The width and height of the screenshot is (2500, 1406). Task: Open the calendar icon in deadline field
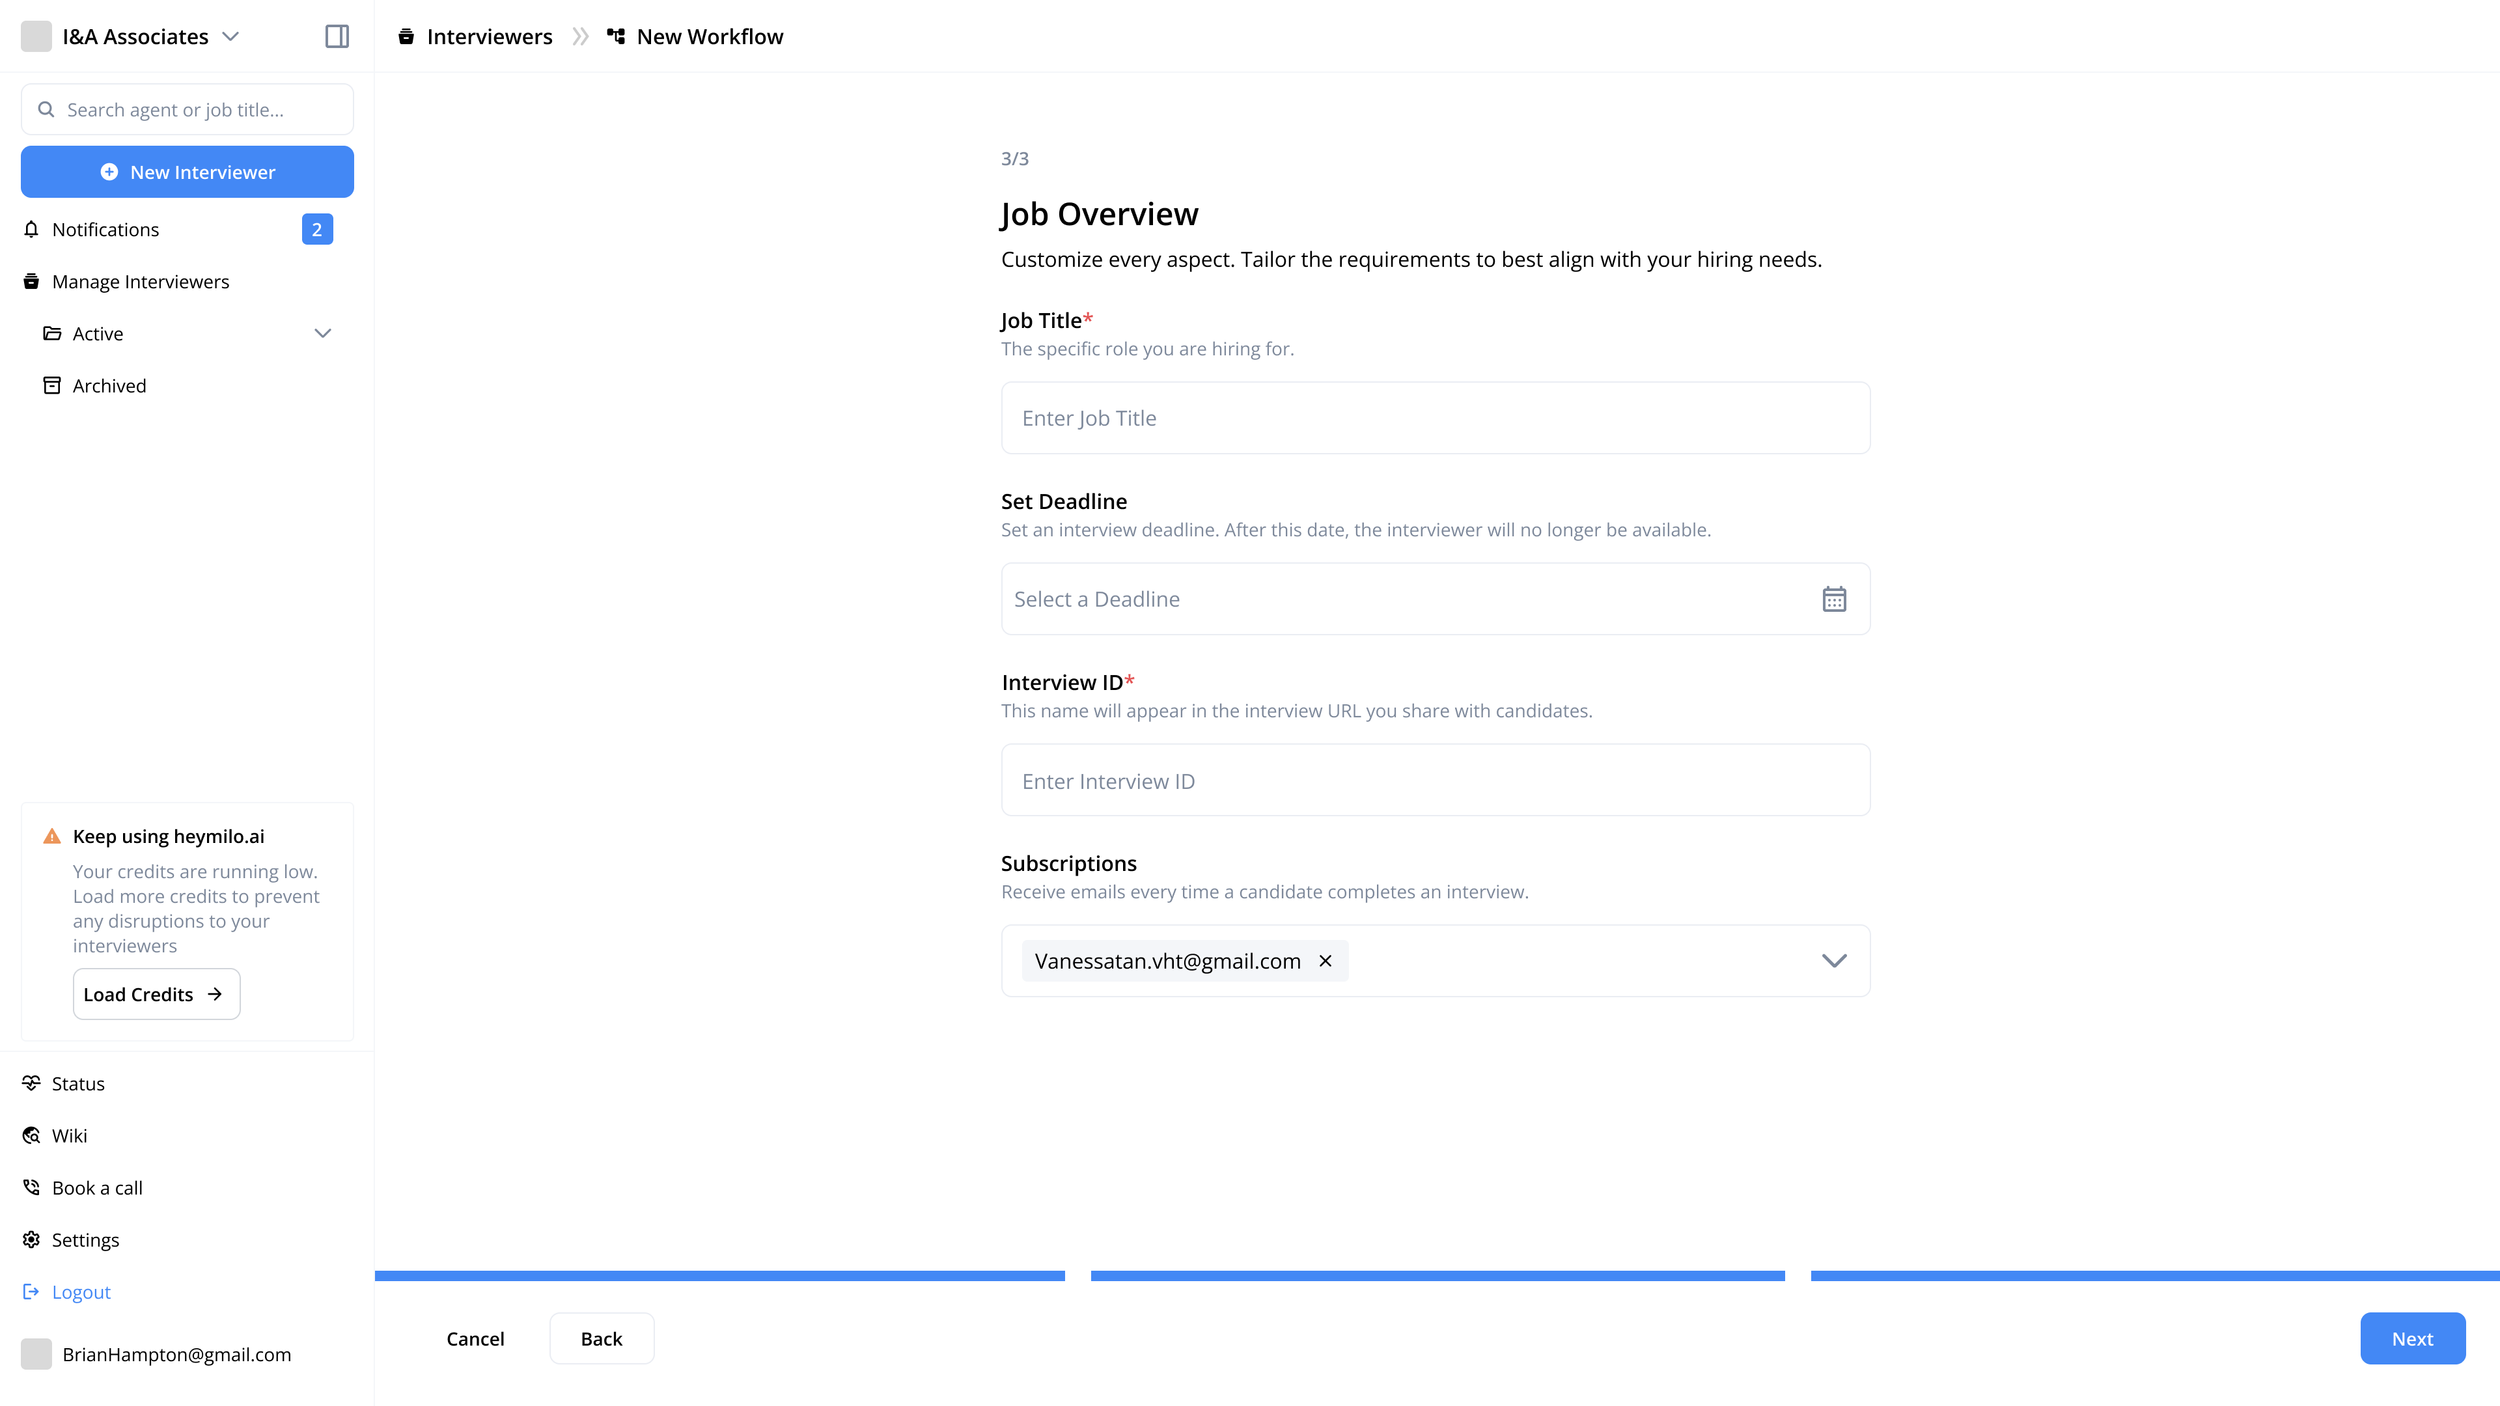coord(1833,599)
